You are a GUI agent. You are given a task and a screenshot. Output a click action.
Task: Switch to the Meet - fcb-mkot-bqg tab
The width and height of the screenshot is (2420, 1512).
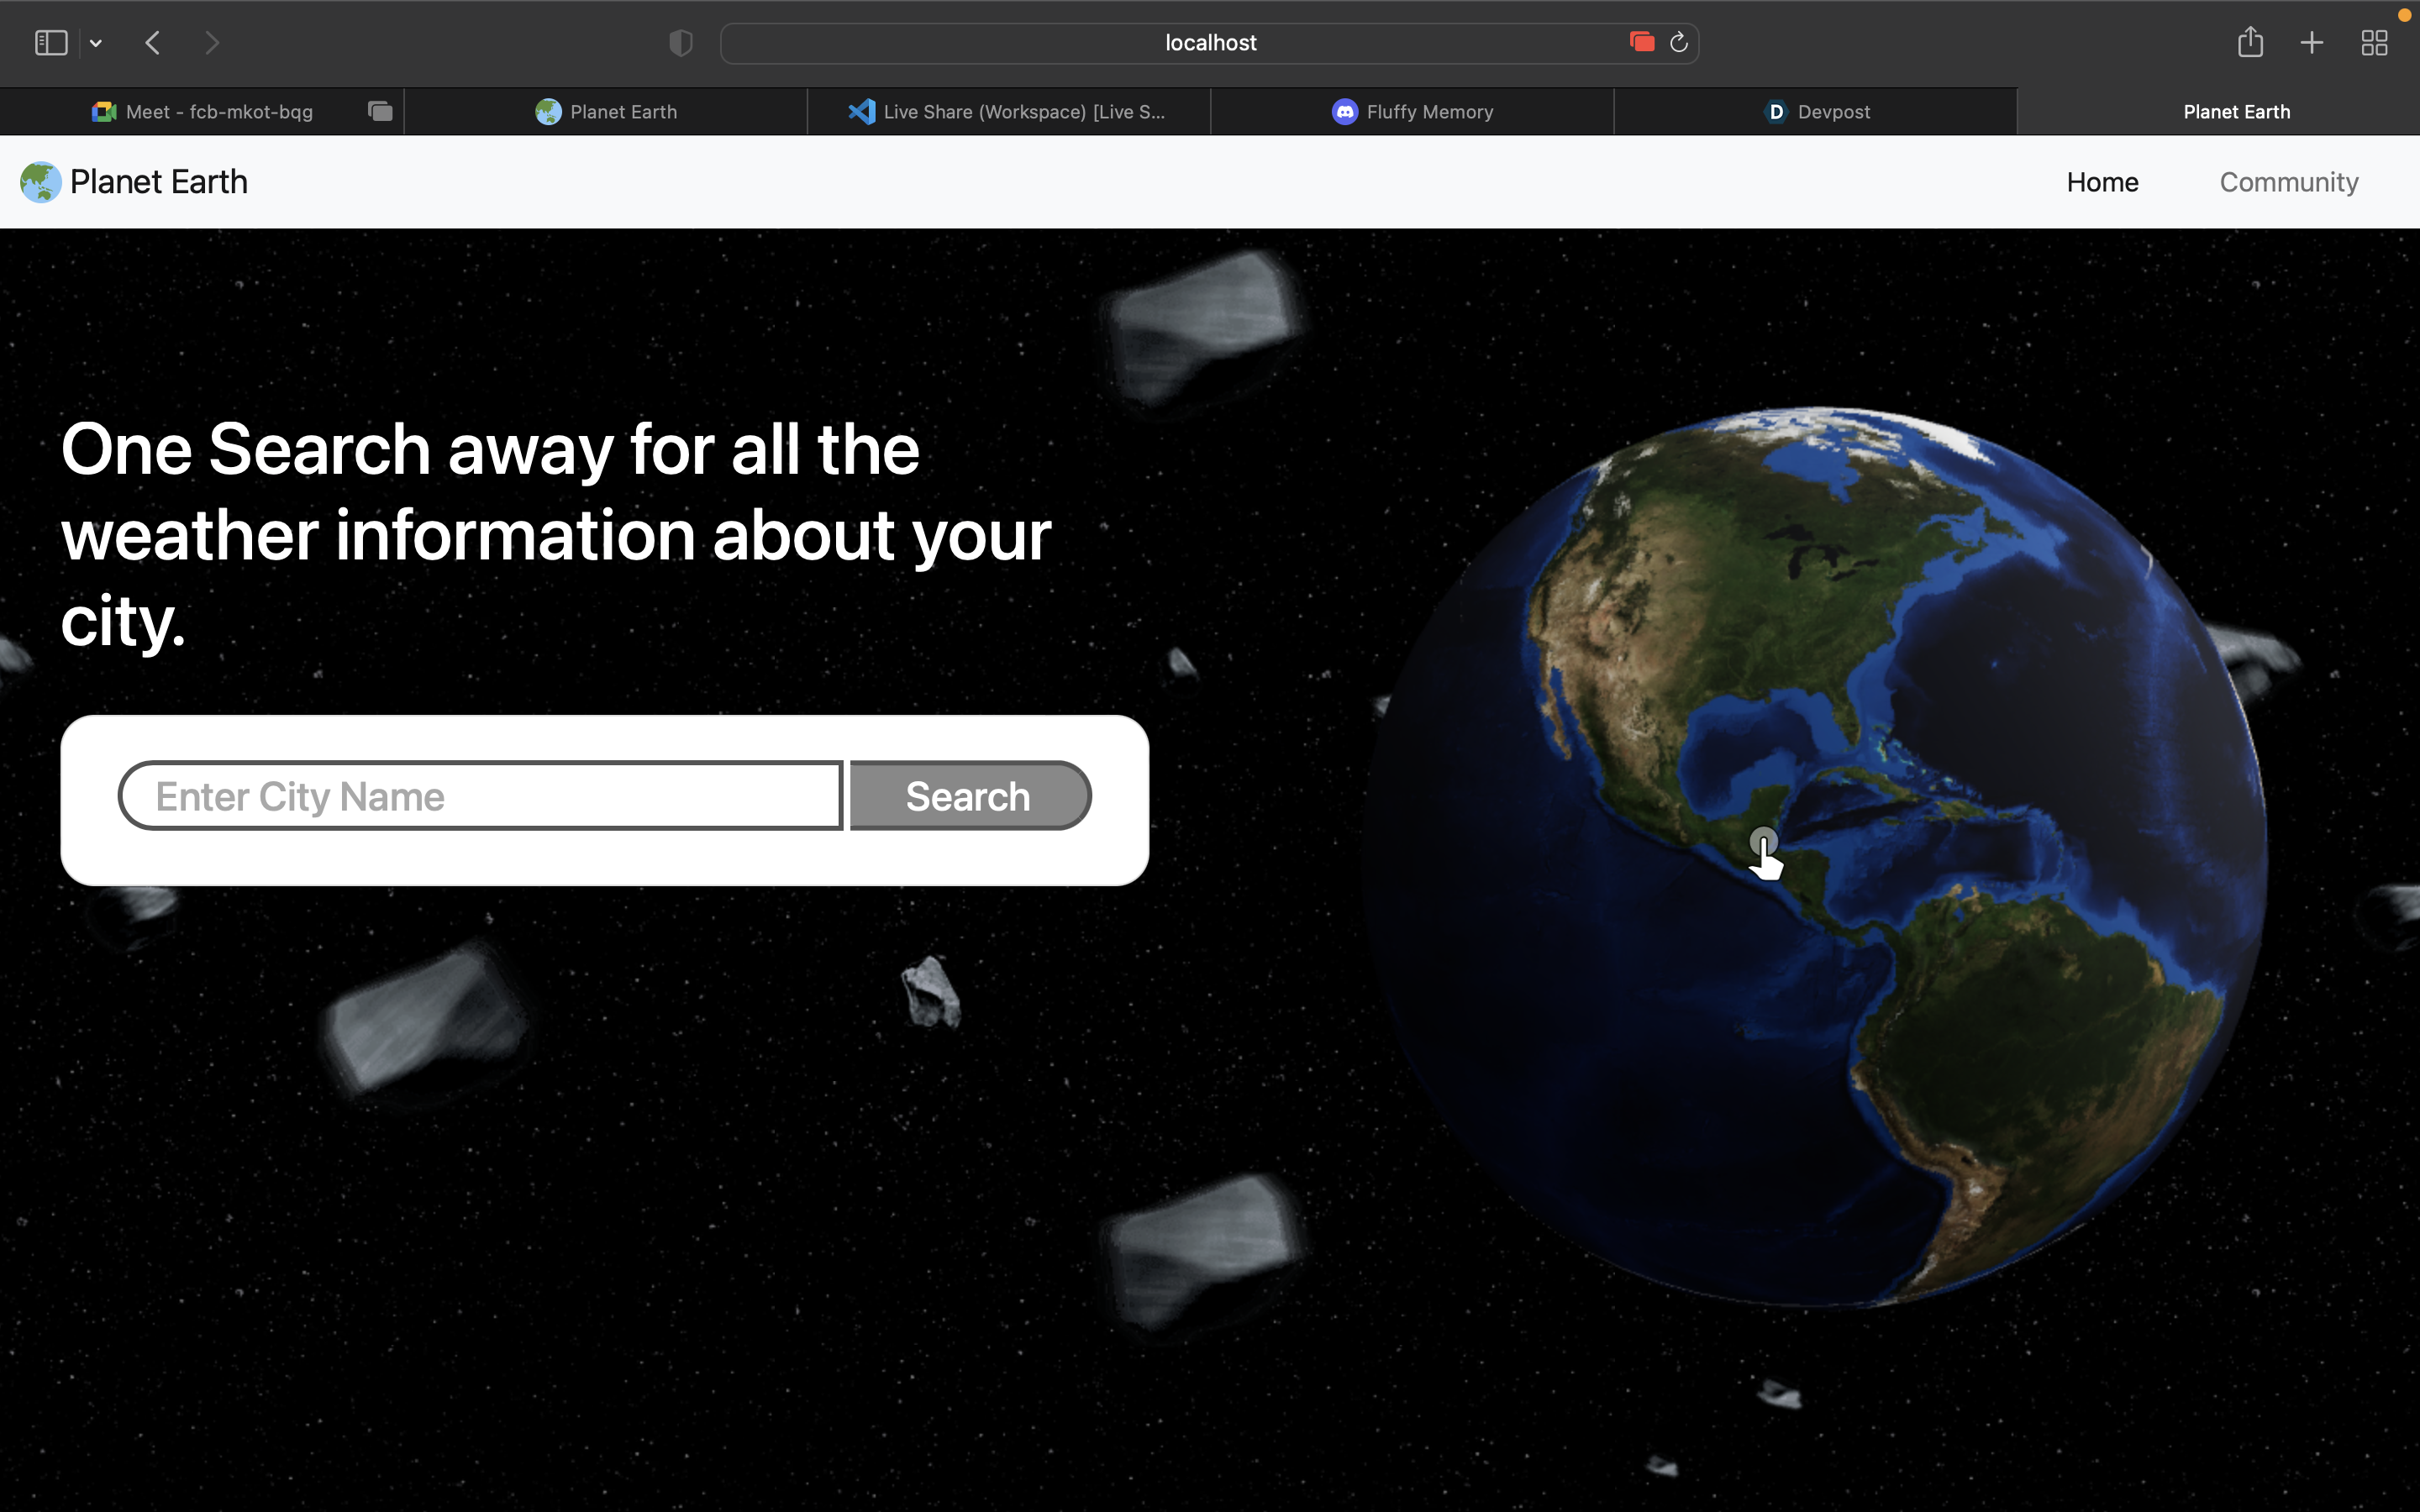(x=202, y=112)
